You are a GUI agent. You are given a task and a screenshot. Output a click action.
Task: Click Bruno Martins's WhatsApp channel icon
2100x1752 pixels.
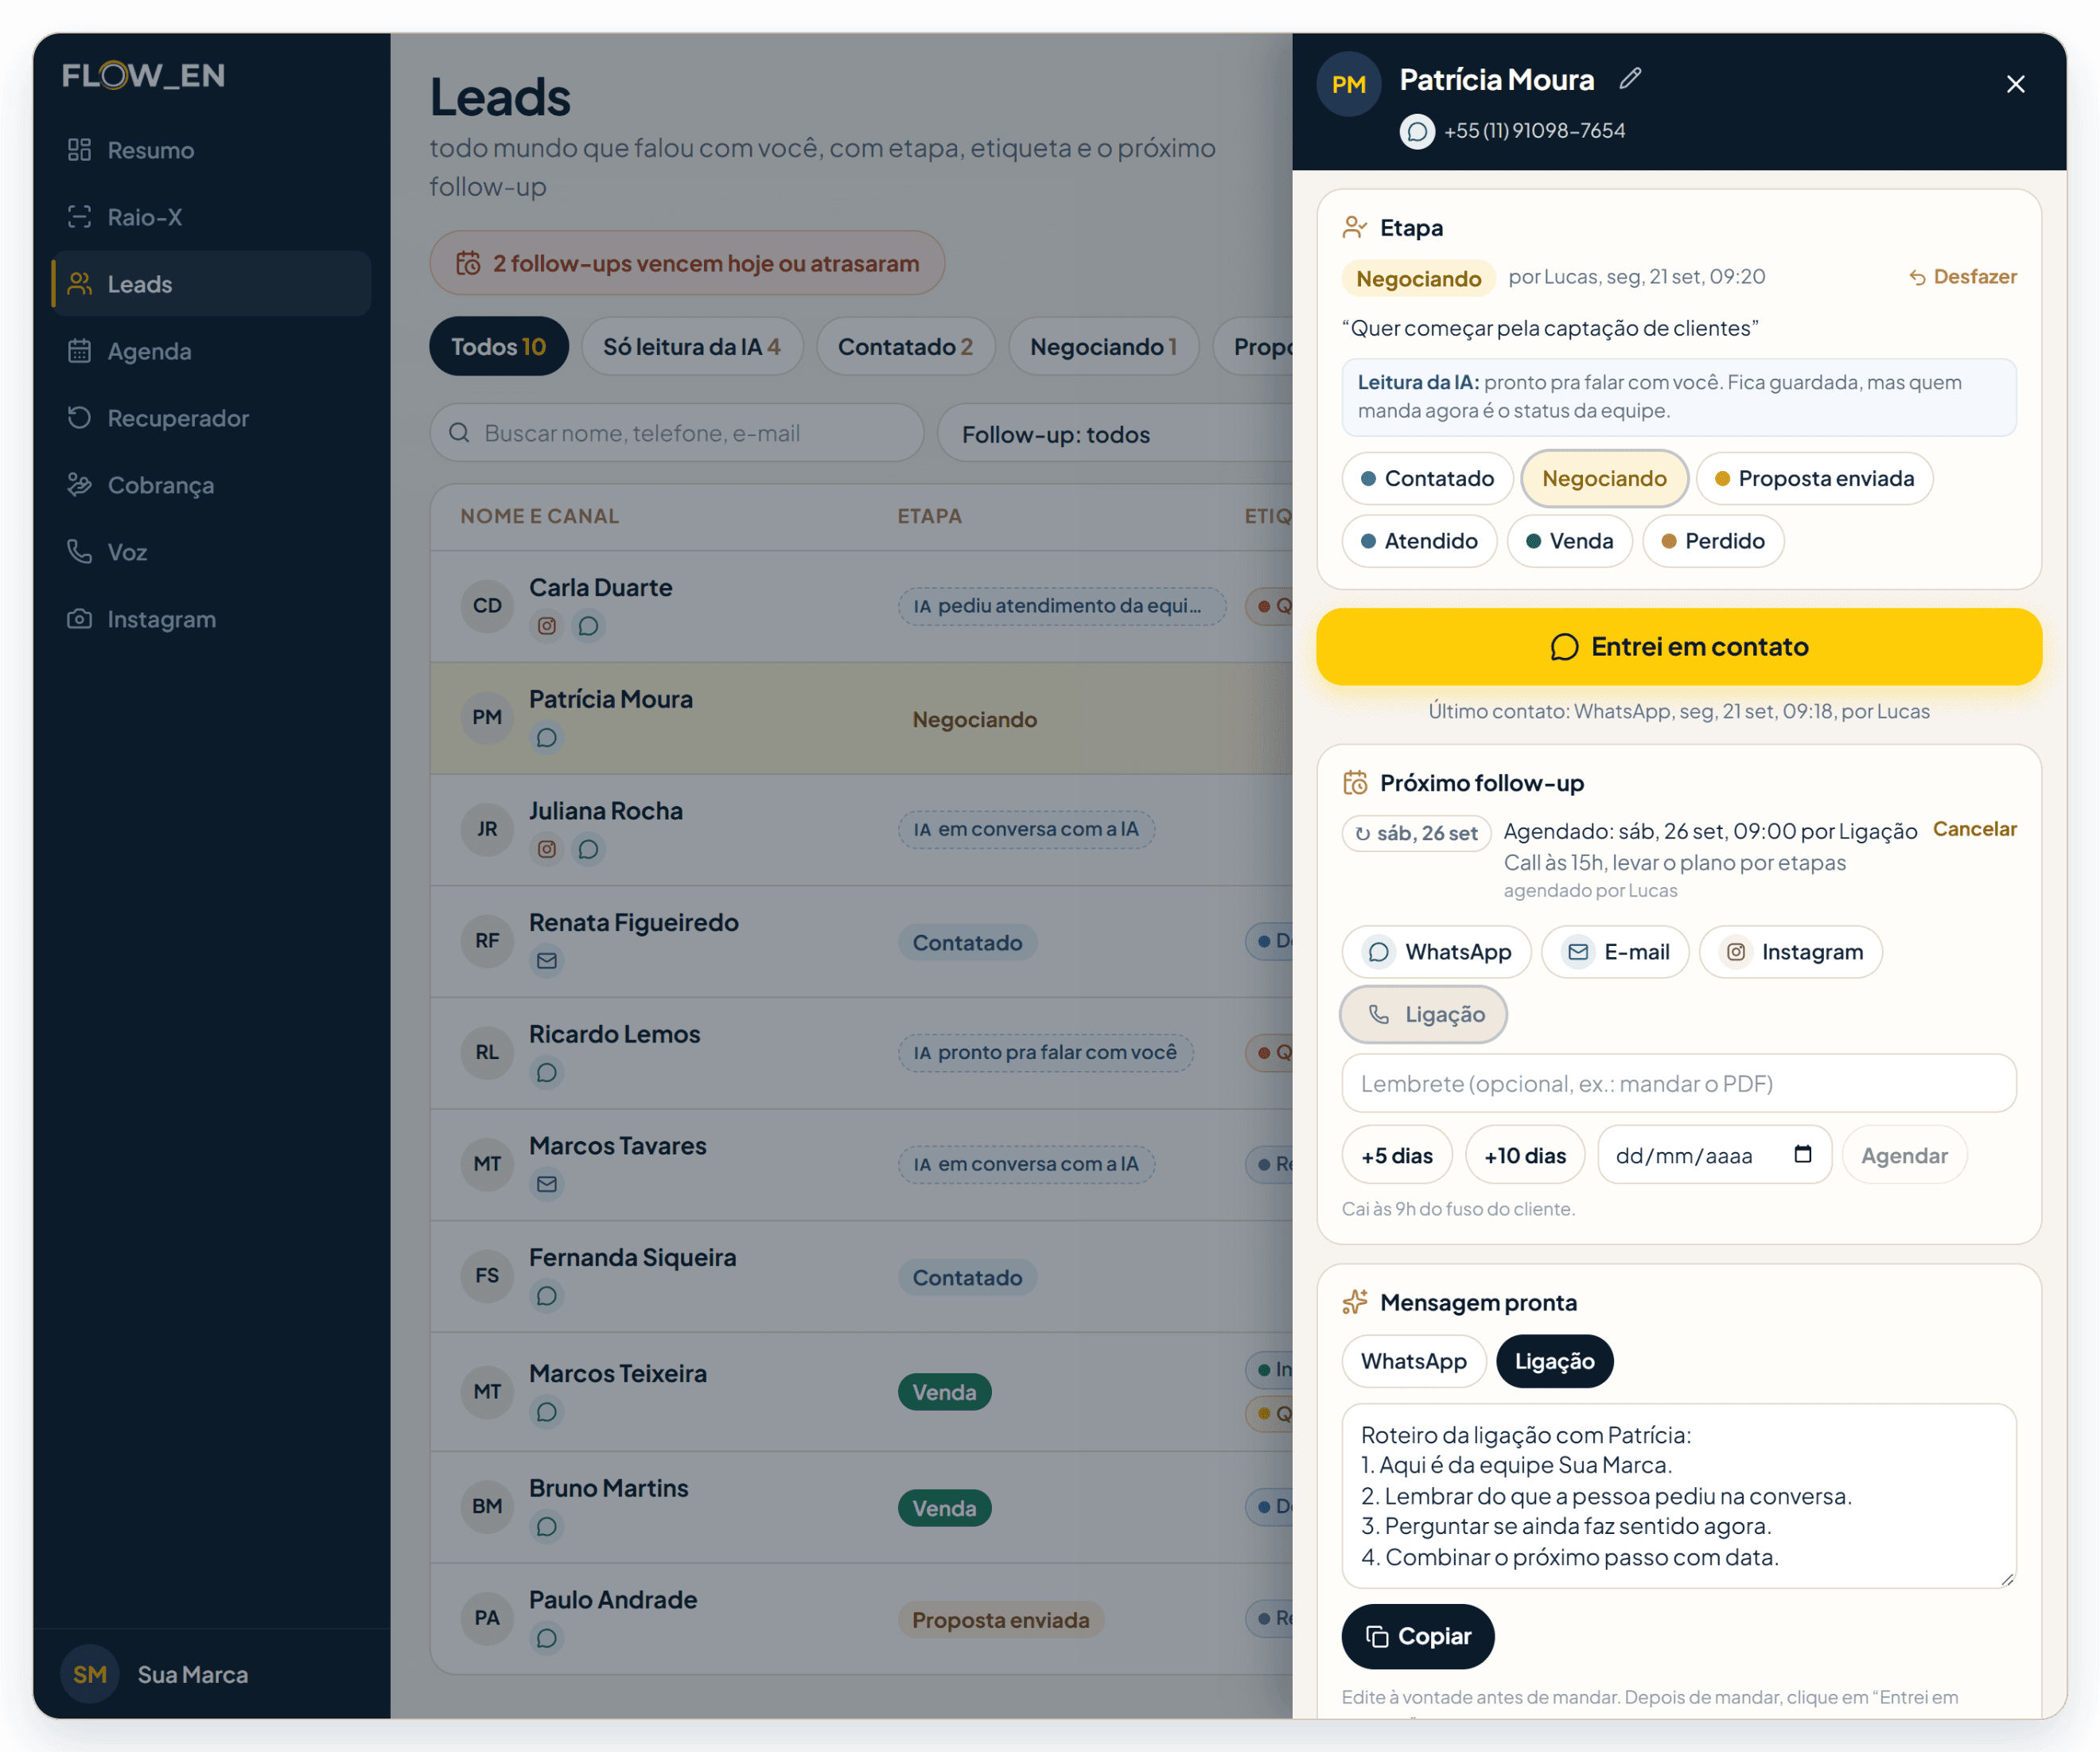tap(546, 1527)
